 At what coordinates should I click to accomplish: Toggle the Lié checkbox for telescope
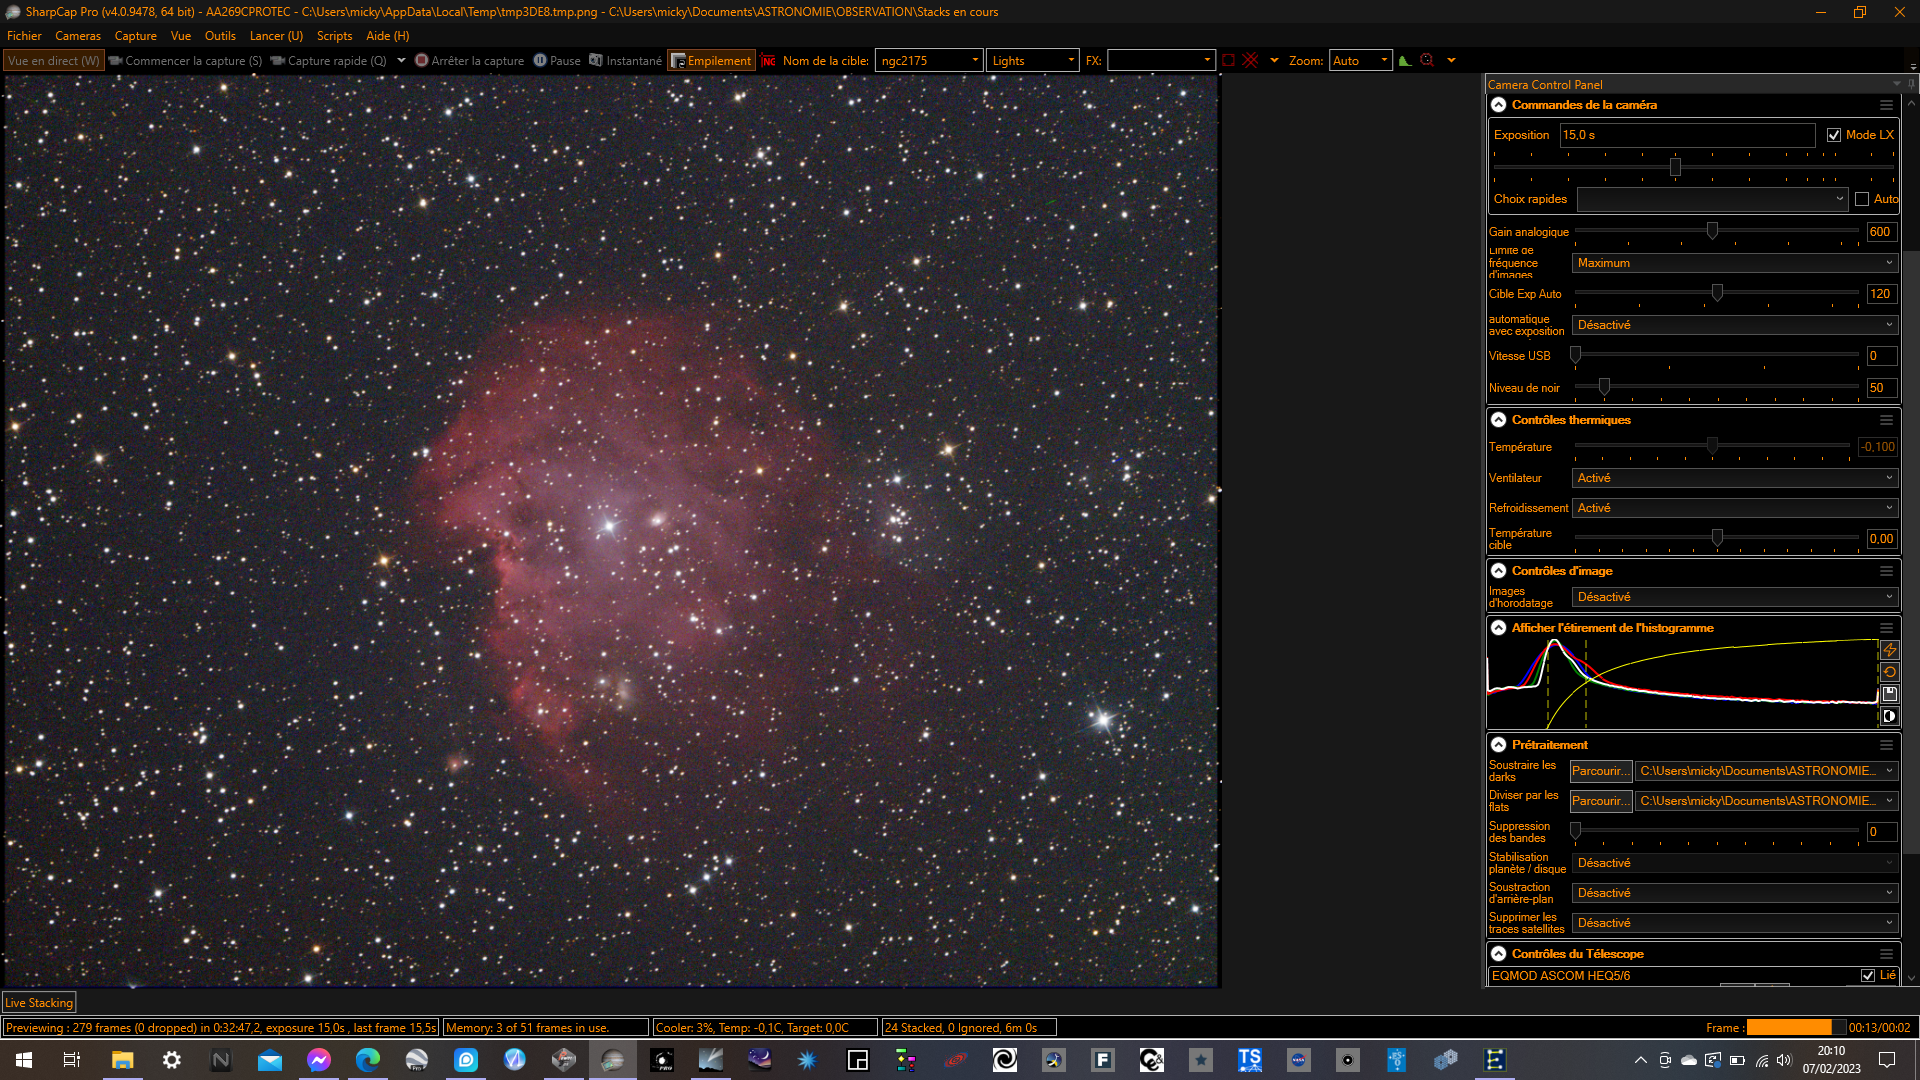point(1868,975)
